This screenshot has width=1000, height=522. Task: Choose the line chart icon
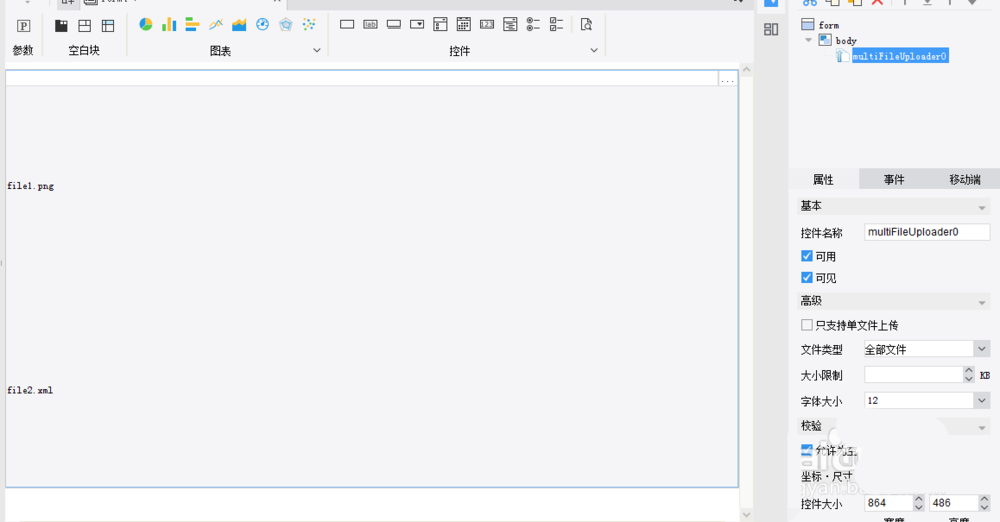tap(216, 24)
